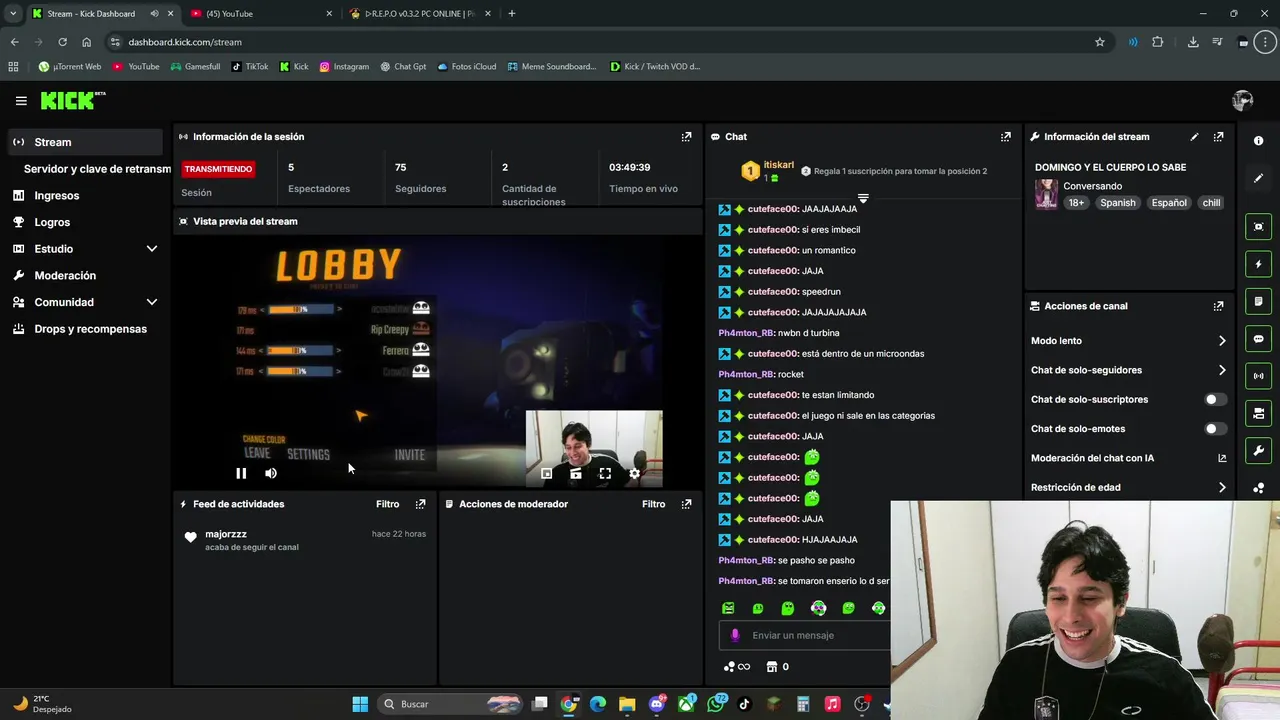Click the Spanish stream tag
This screenshot has height=720, width=1280.
[1118, 203]
